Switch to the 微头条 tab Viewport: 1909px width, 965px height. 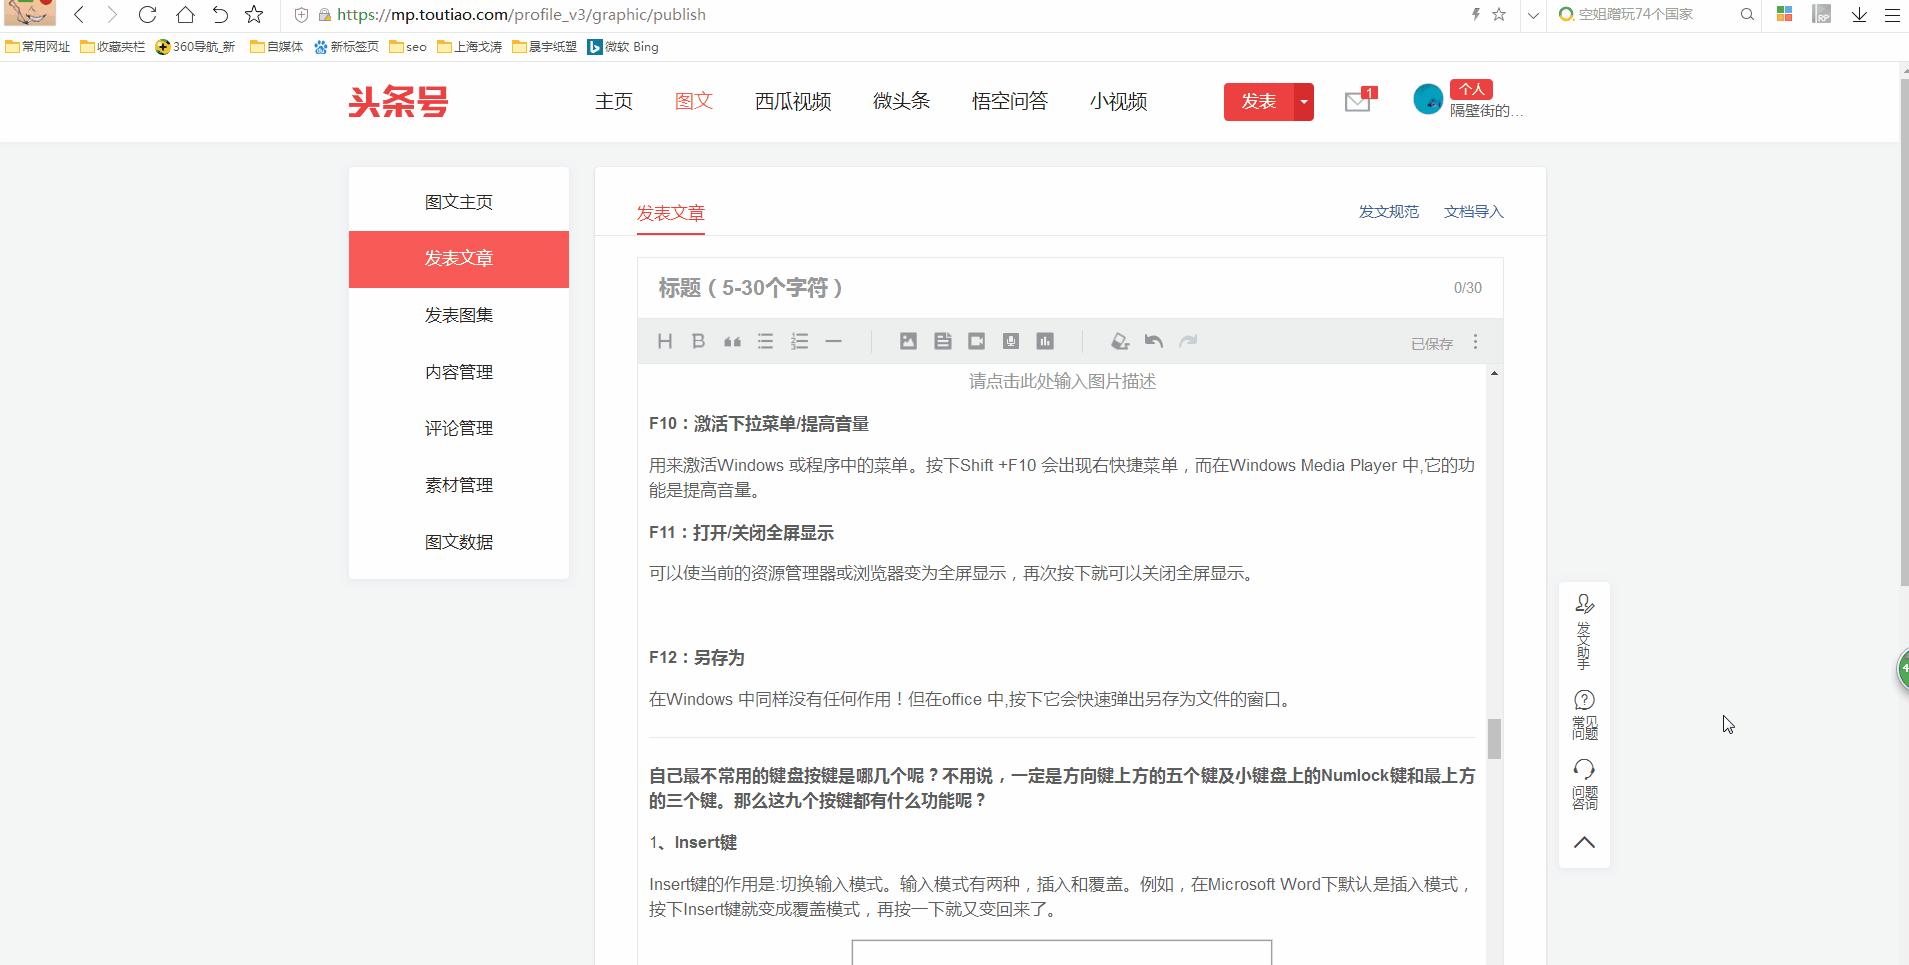click(900, 101)
